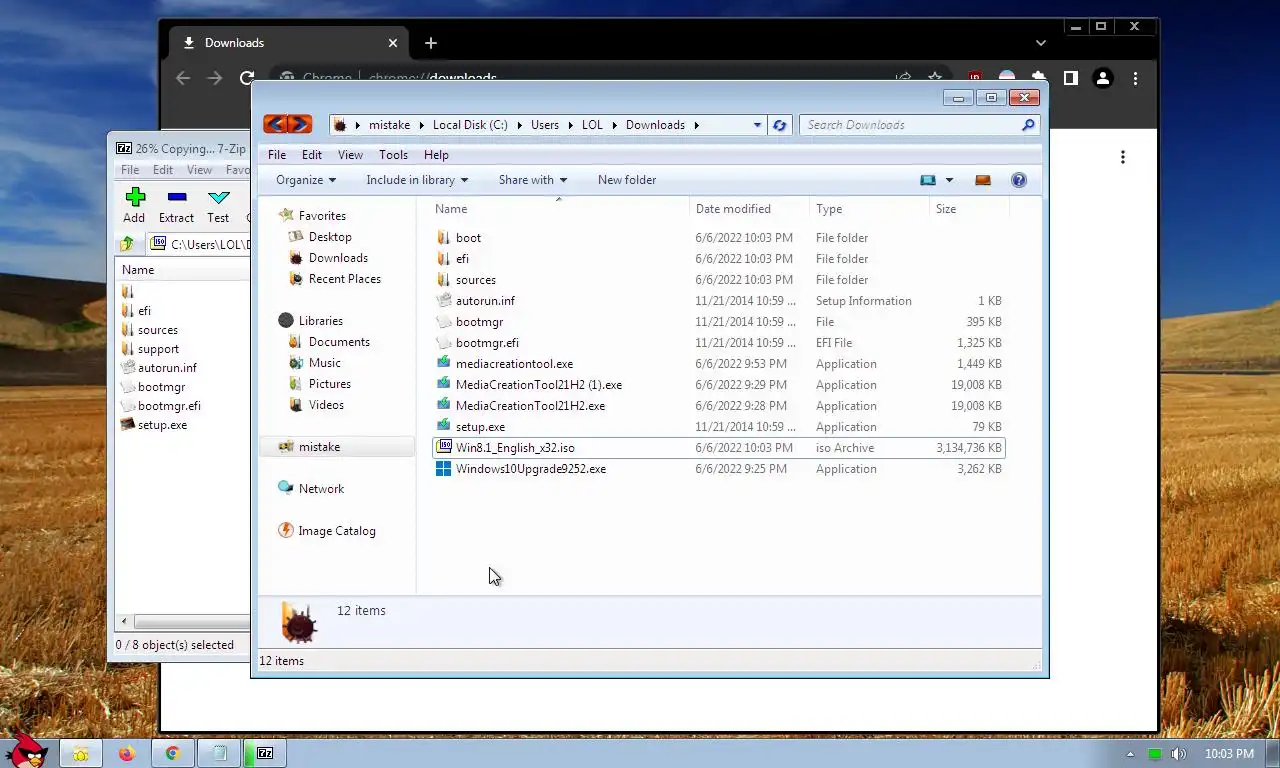Open Explorer help question mark icon
The width and height of the screenshot is (1280, 768).
tap(1019, 180)
